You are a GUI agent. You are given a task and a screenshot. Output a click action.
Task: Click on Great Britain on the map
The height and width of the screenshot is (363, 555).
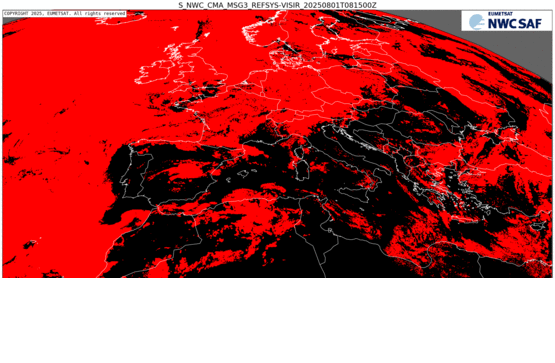click(x=198, y=67)
